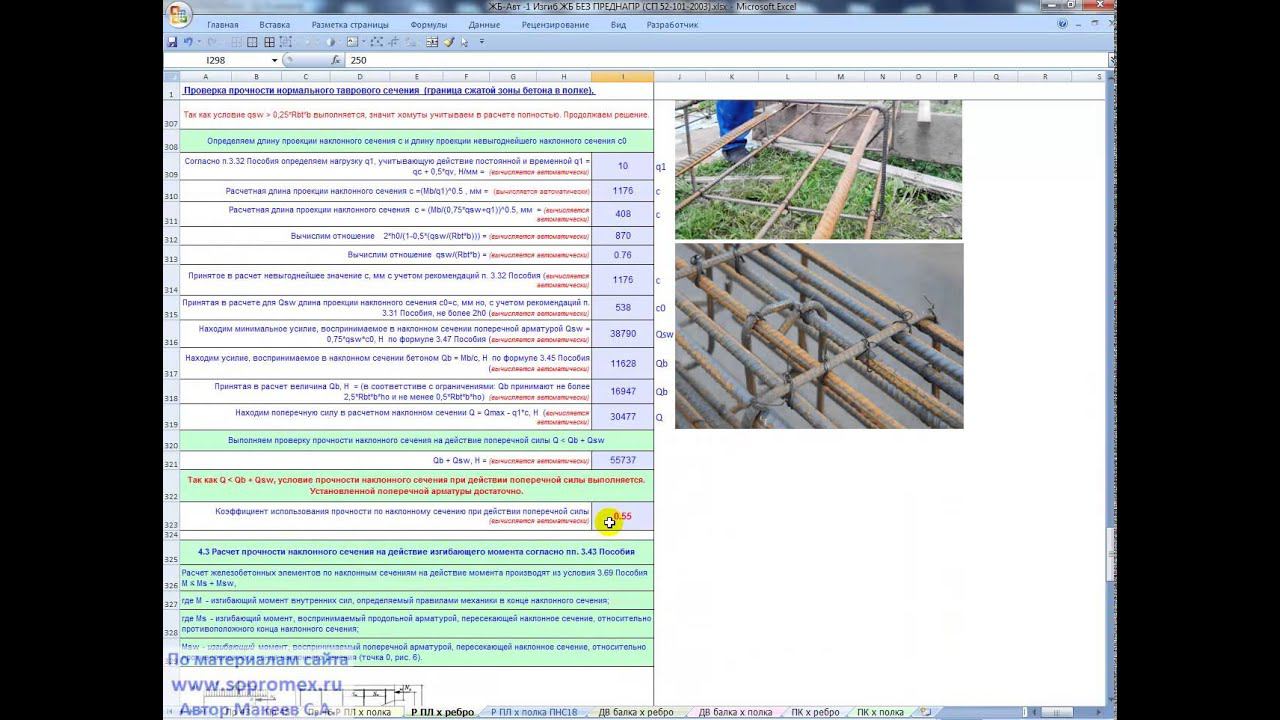Image resolution: width=1280 pixels, height=720 pixels.
Task: Click the all-borders grid icon
Action: (x=269, y=42)
